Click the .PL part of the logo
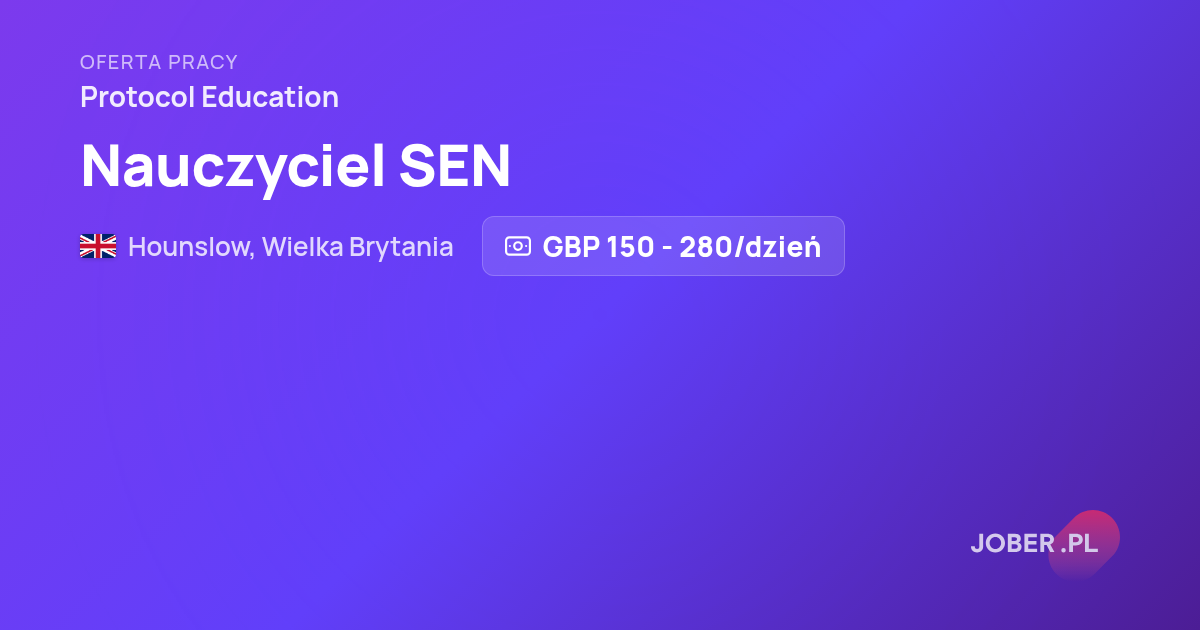The width and height of the screenshot is (1200, 630). coord(1080,543)
